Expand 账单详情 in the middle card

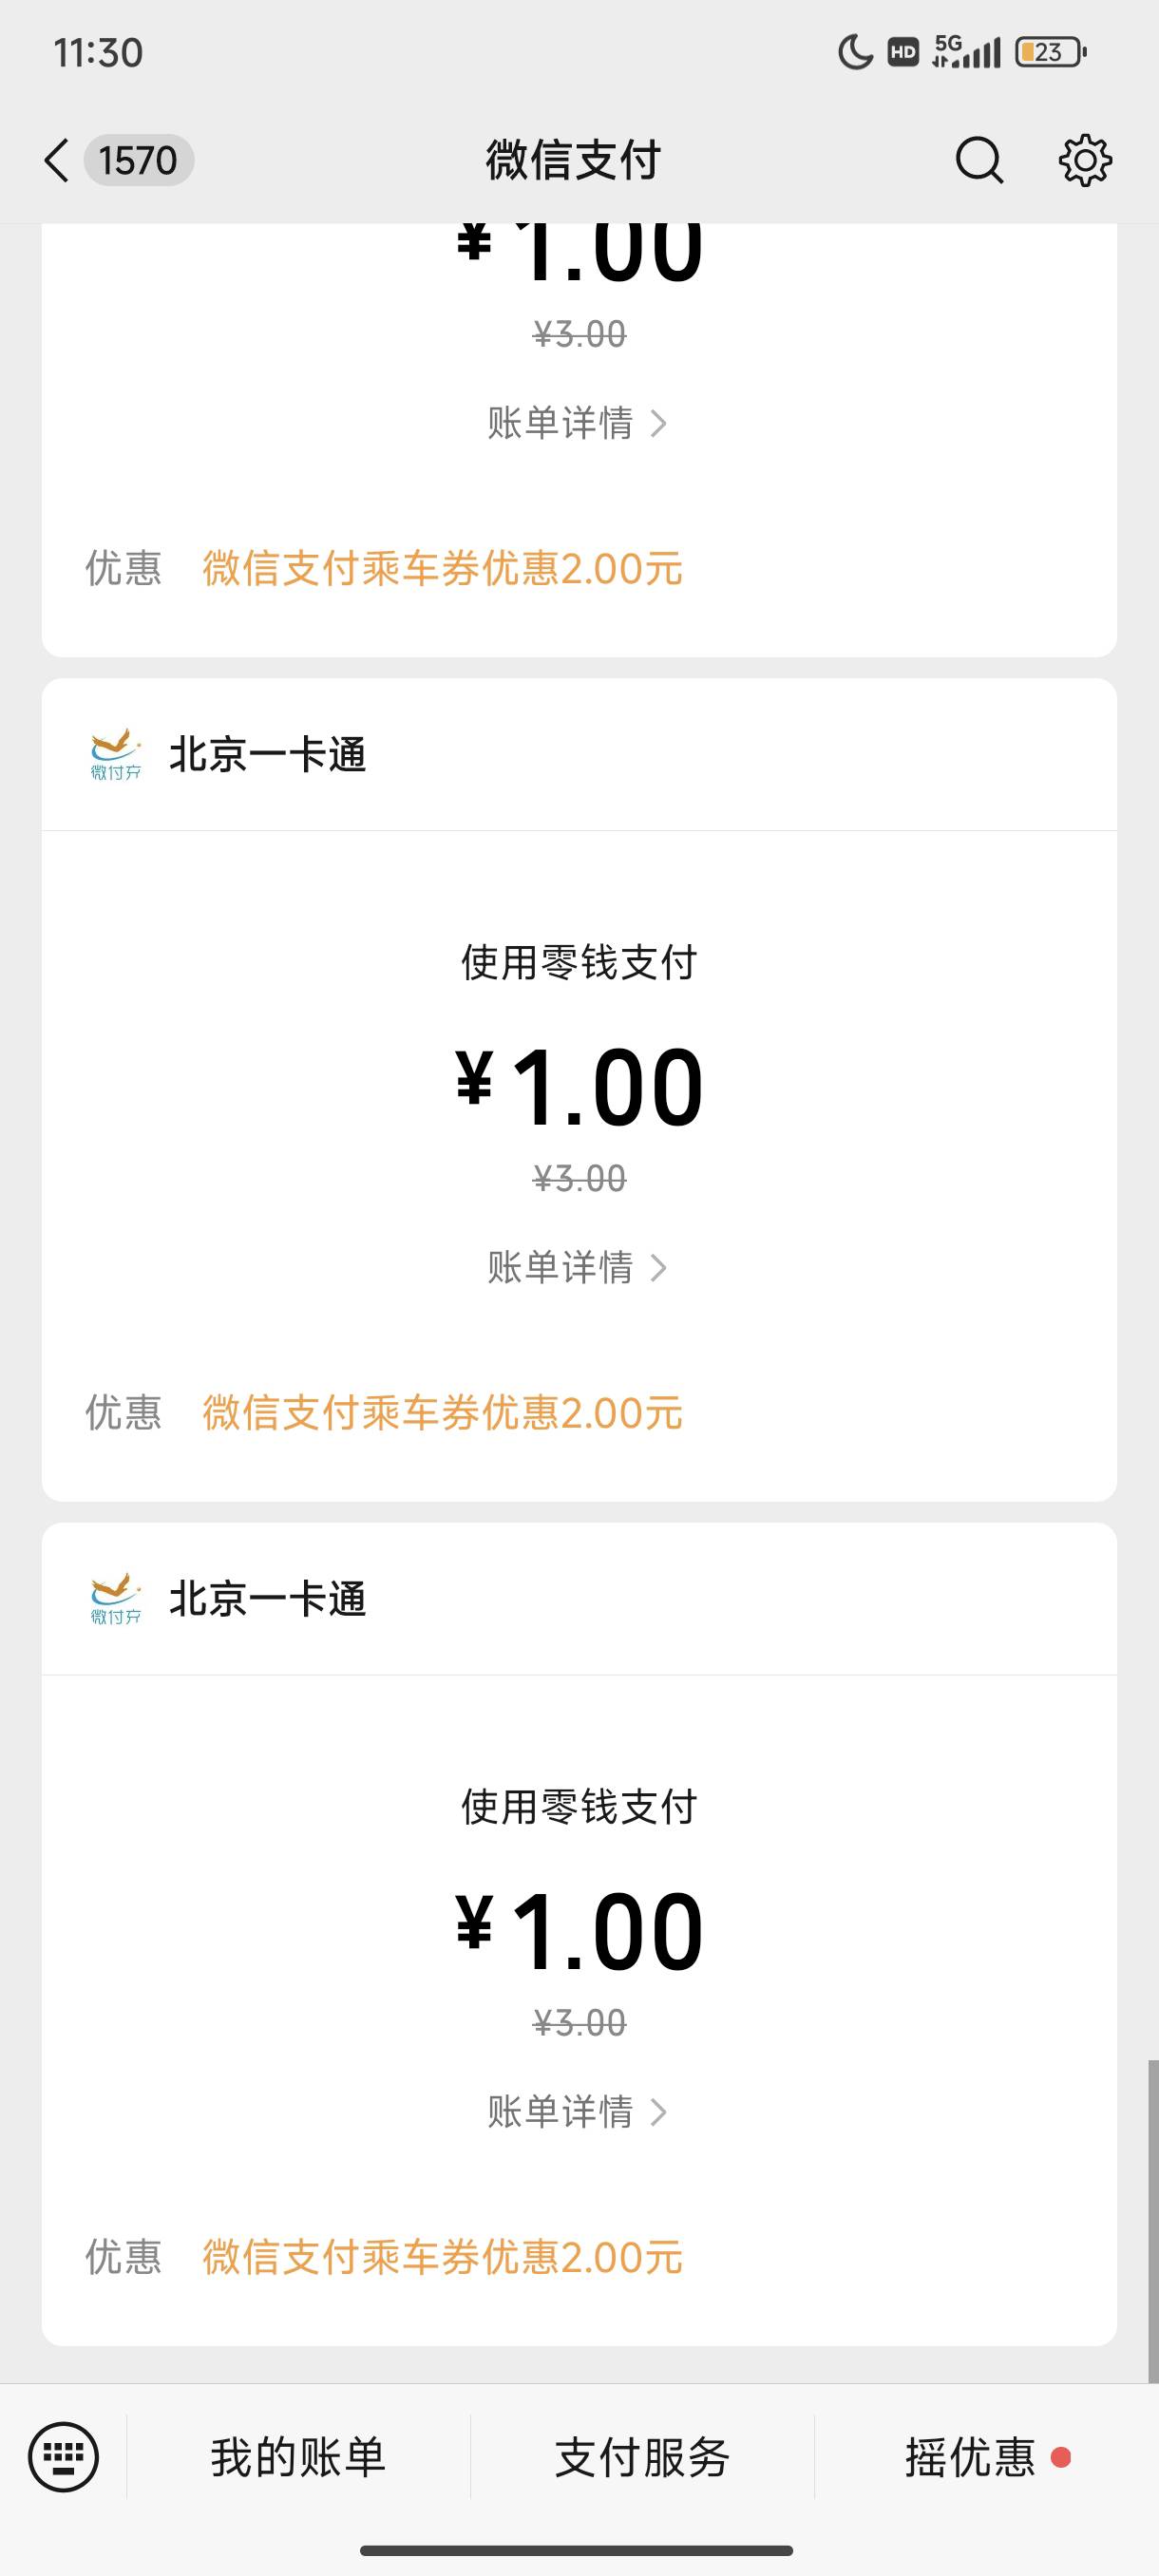577,1267
